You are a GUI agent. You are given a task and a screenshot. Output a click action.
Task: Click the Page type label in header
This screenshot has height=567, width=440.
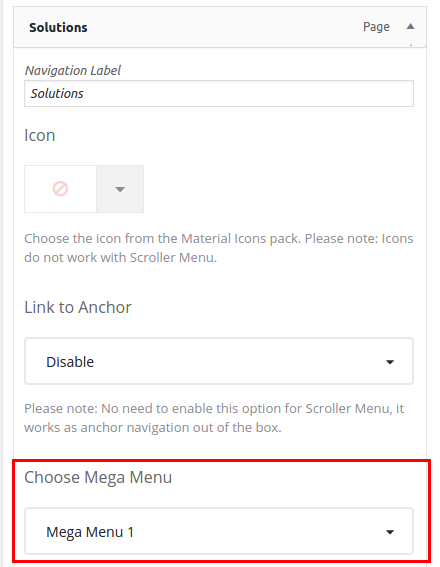(x=376, y=27)
